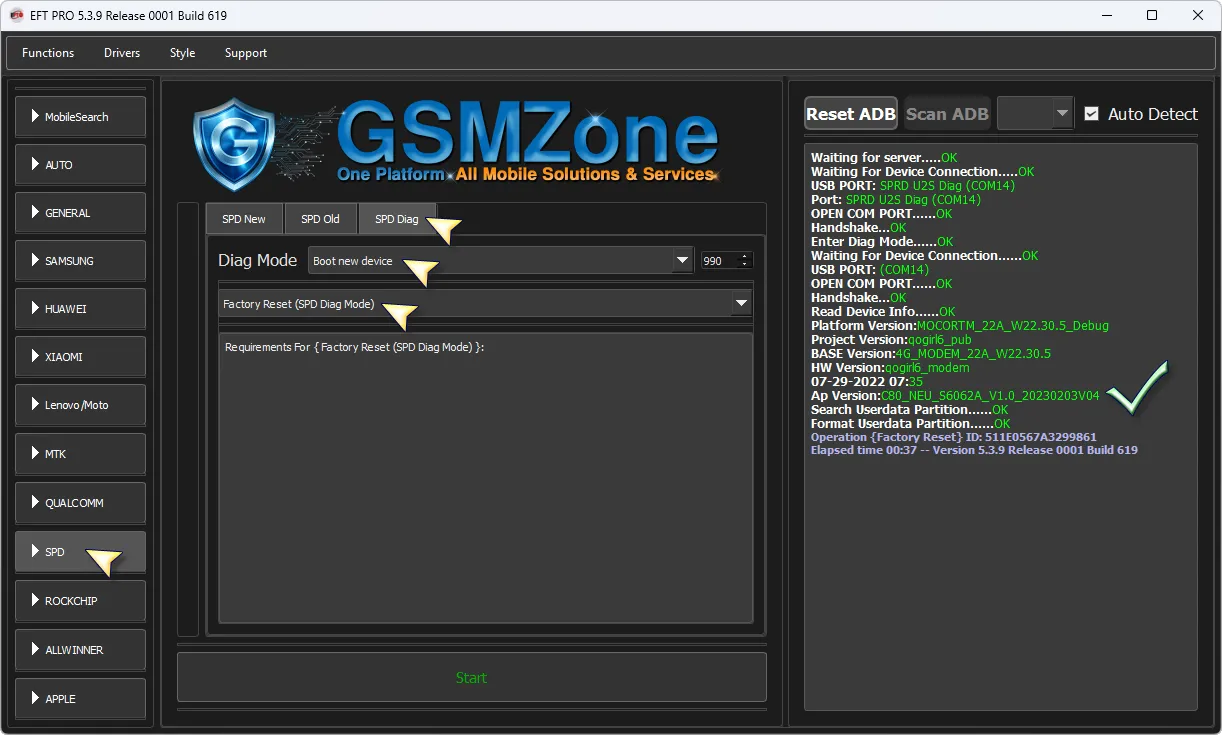Open the Functions menu
The height and width of the screenshot is (735, 1222).
(48, 53)
